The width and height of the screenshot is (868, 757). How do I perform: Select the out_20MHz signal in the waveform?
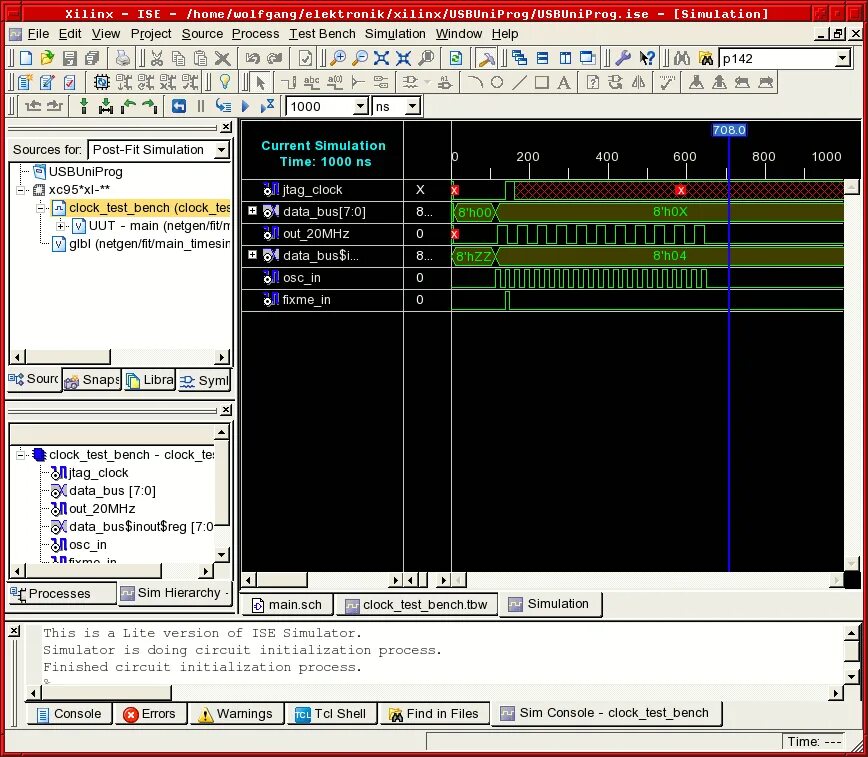pos(316,234)
